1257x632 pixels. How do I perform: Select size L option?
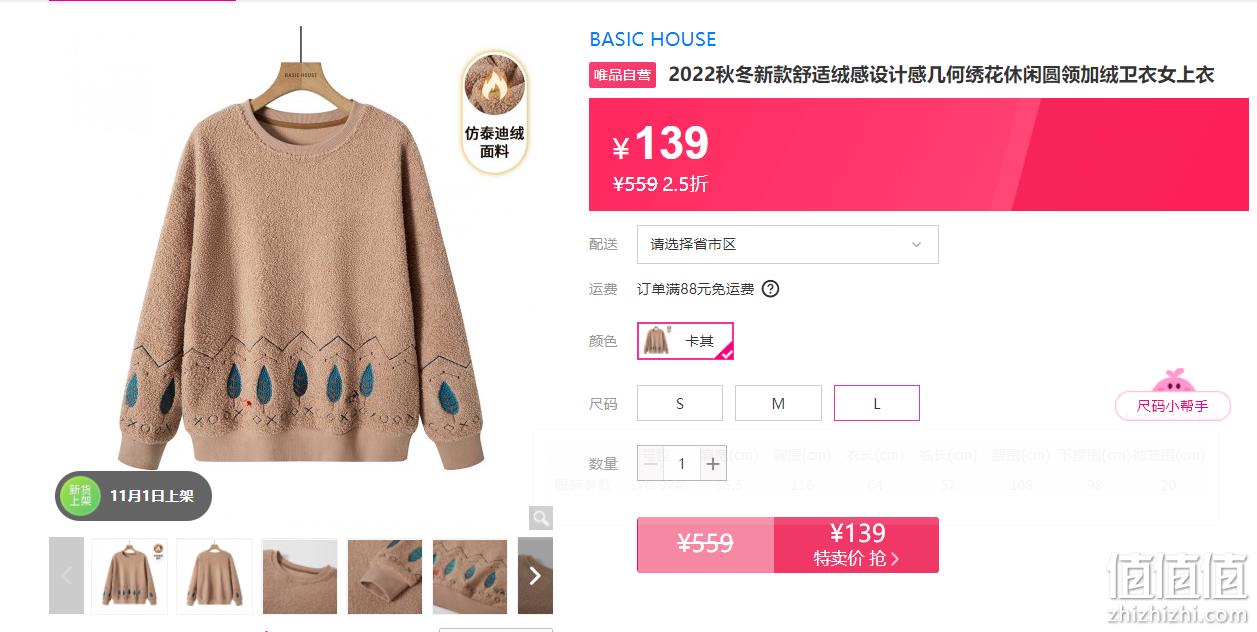[877, 403]
